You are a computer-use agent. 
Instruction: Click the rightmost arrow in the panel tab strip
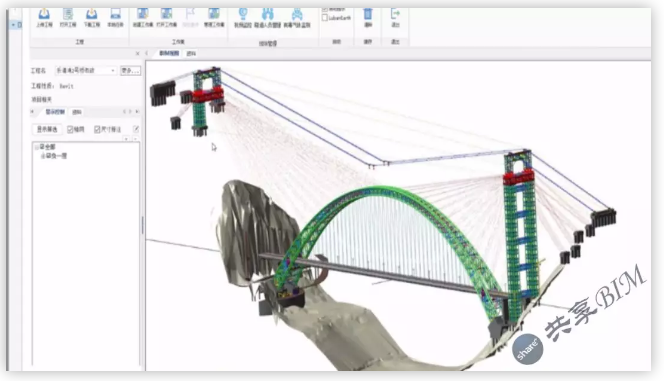click(x=137, y=111)
